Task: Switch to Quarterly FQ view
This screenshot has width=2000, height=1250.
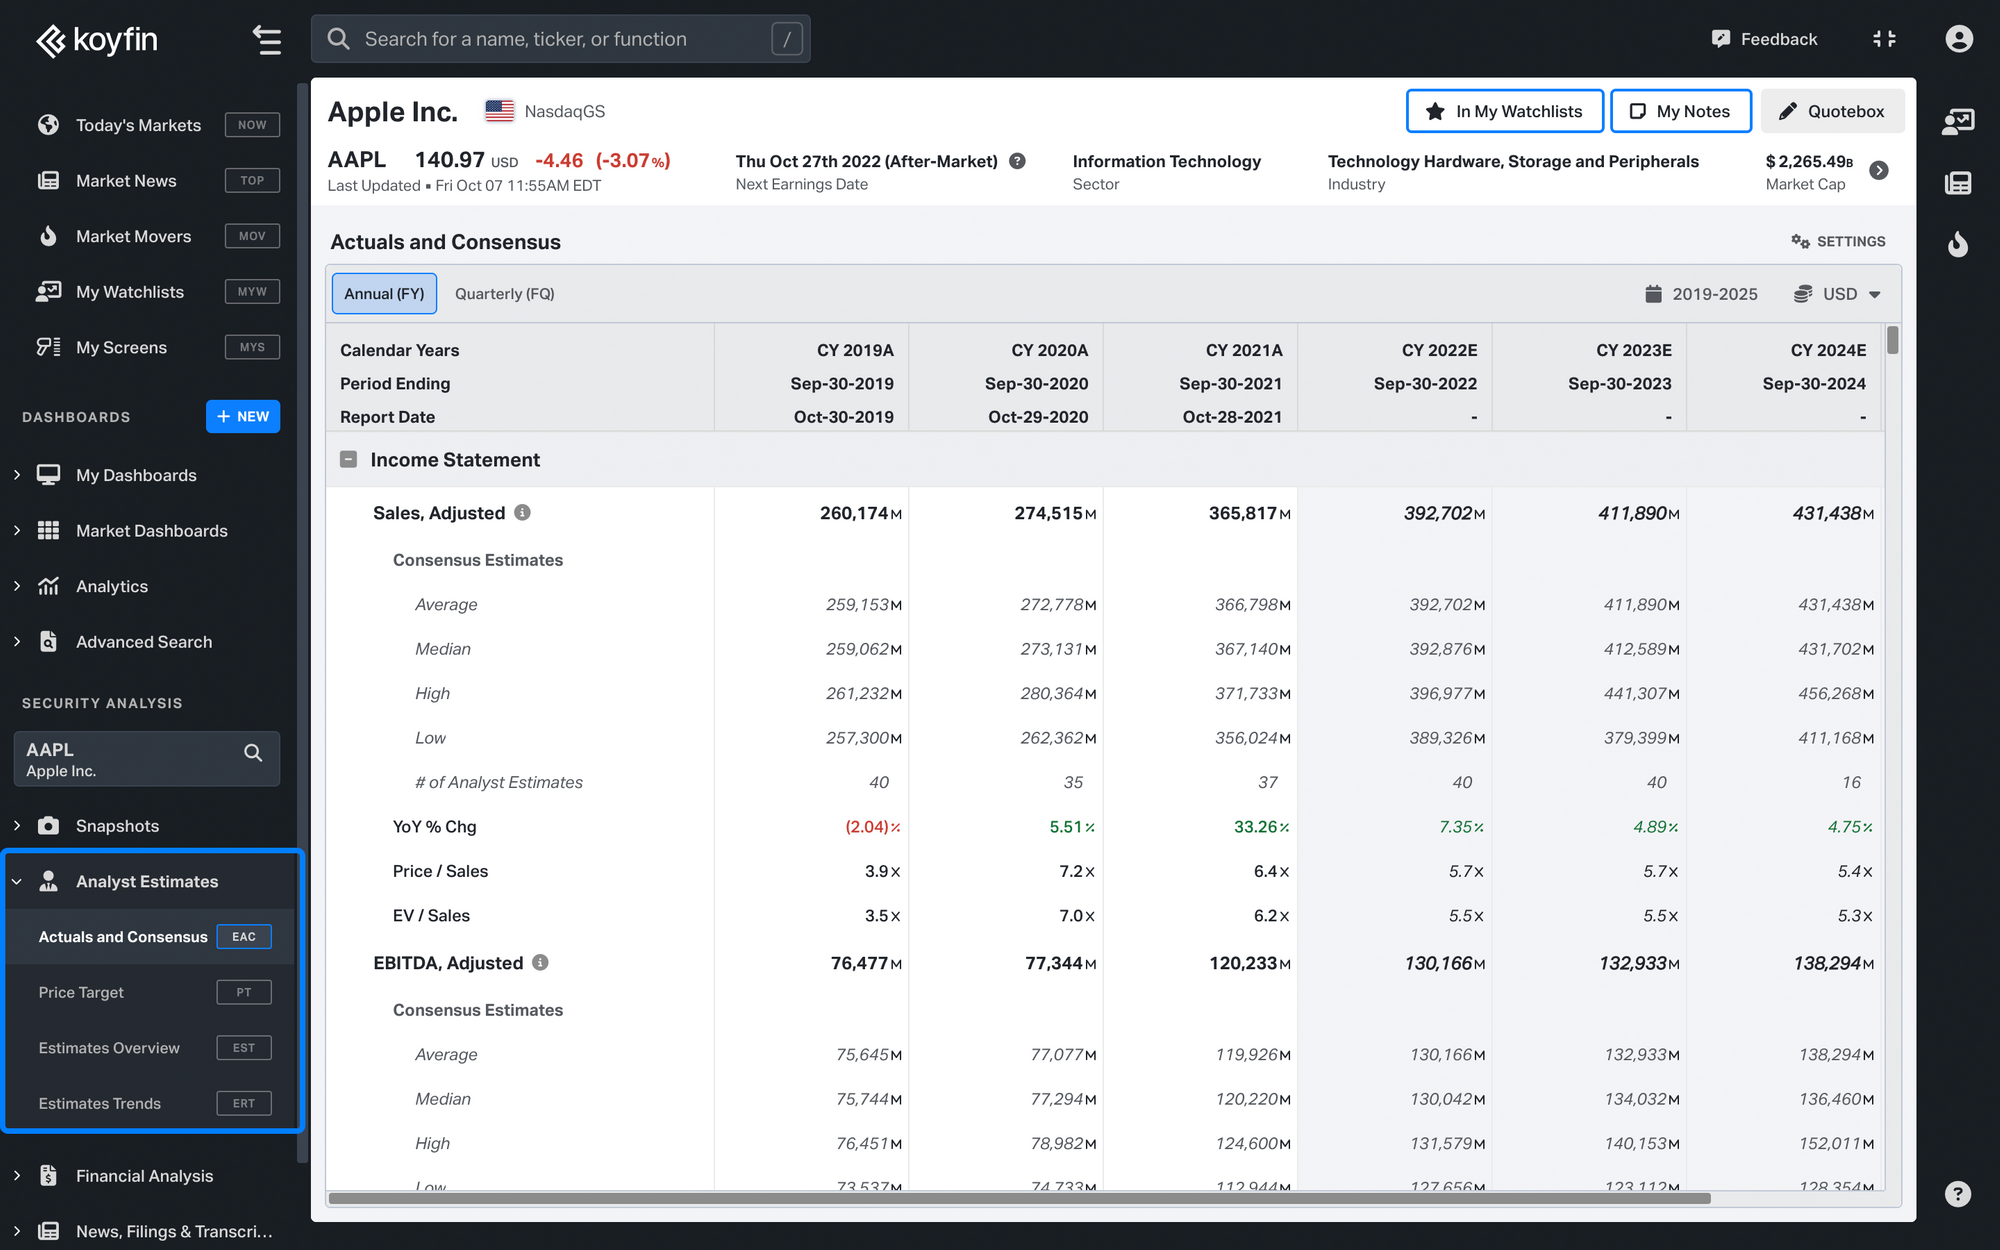Action: tap(505, 292)
